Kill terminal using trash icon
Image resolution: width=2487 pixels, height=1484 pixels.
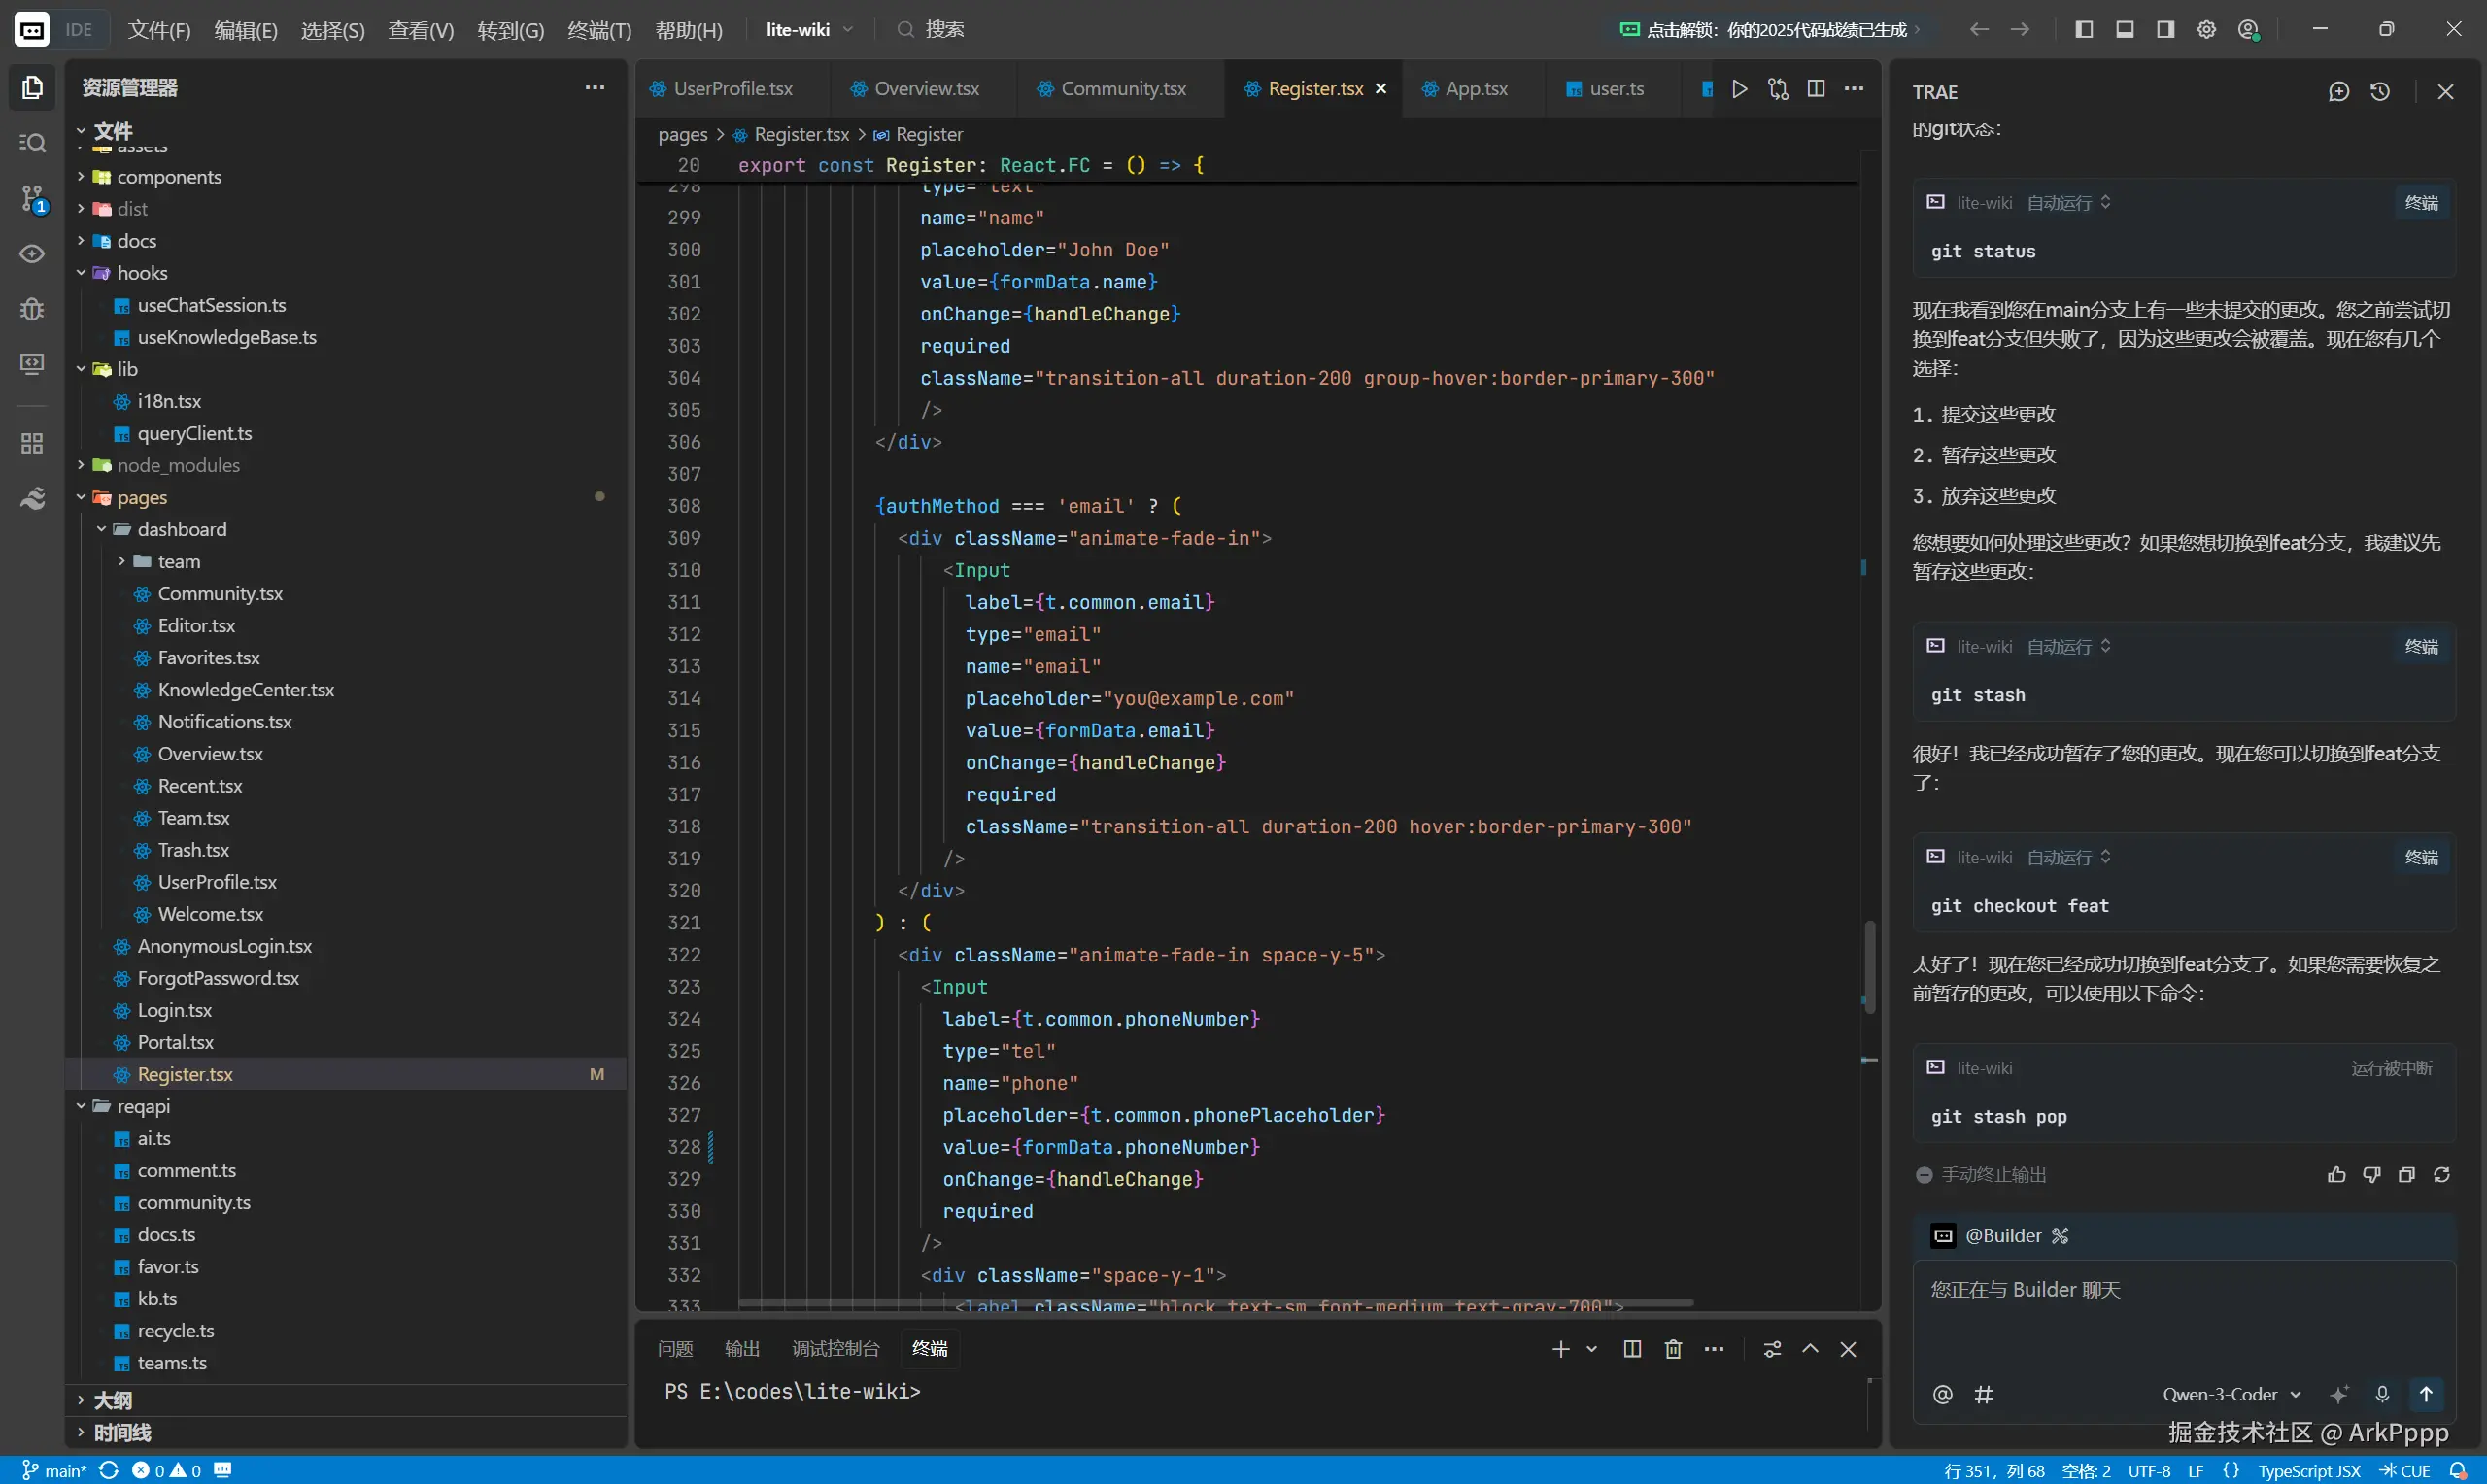[x=1673, y=1349]
